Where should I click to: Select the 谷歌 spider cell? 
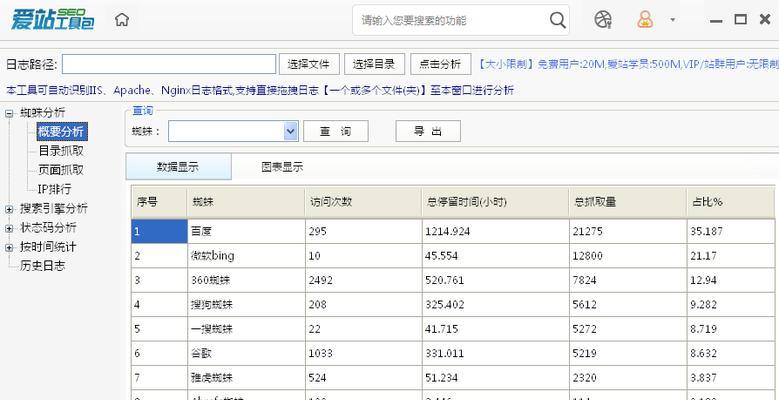(x=246, y=353)
